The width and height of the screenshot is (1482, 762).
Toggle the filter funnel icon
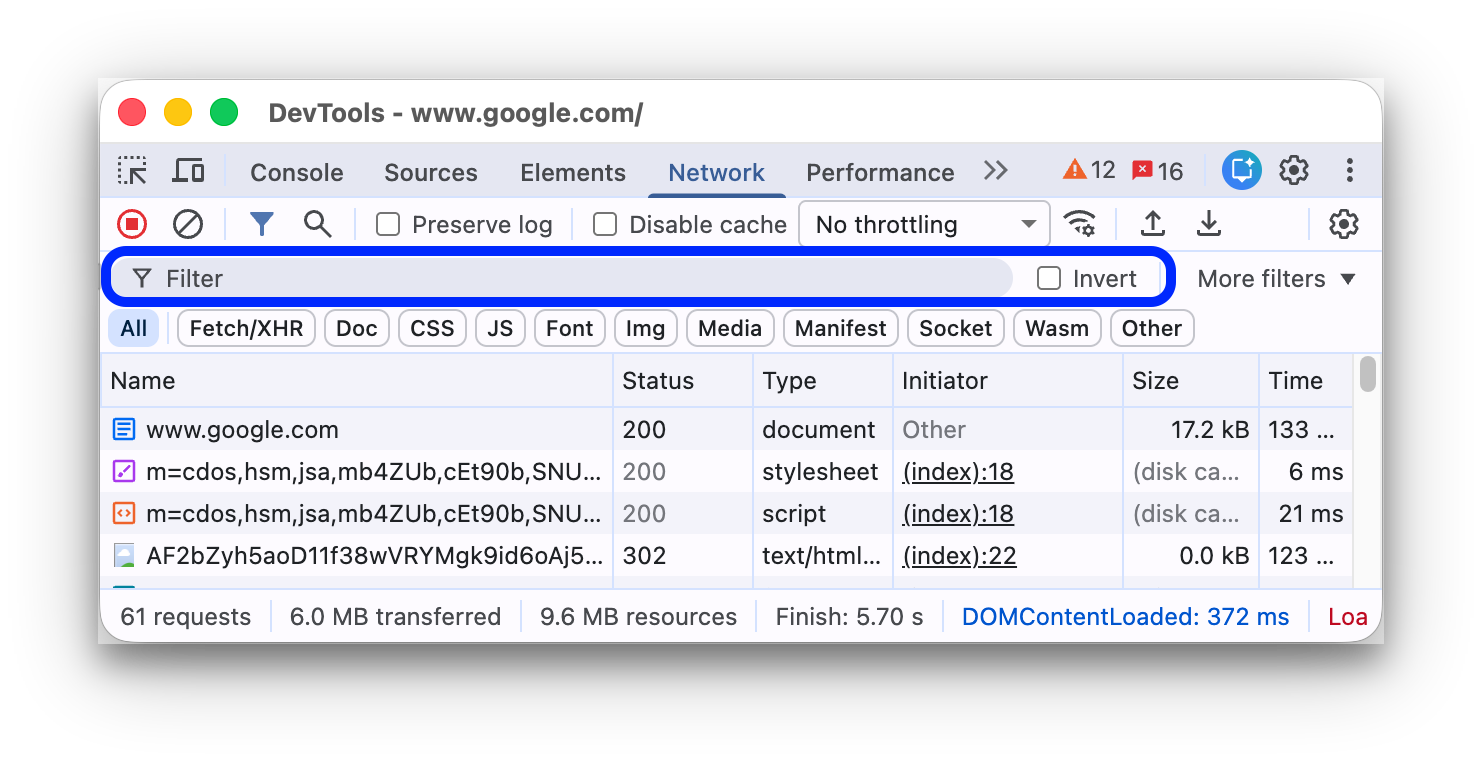pyautogui.click(x=262, y=224)
